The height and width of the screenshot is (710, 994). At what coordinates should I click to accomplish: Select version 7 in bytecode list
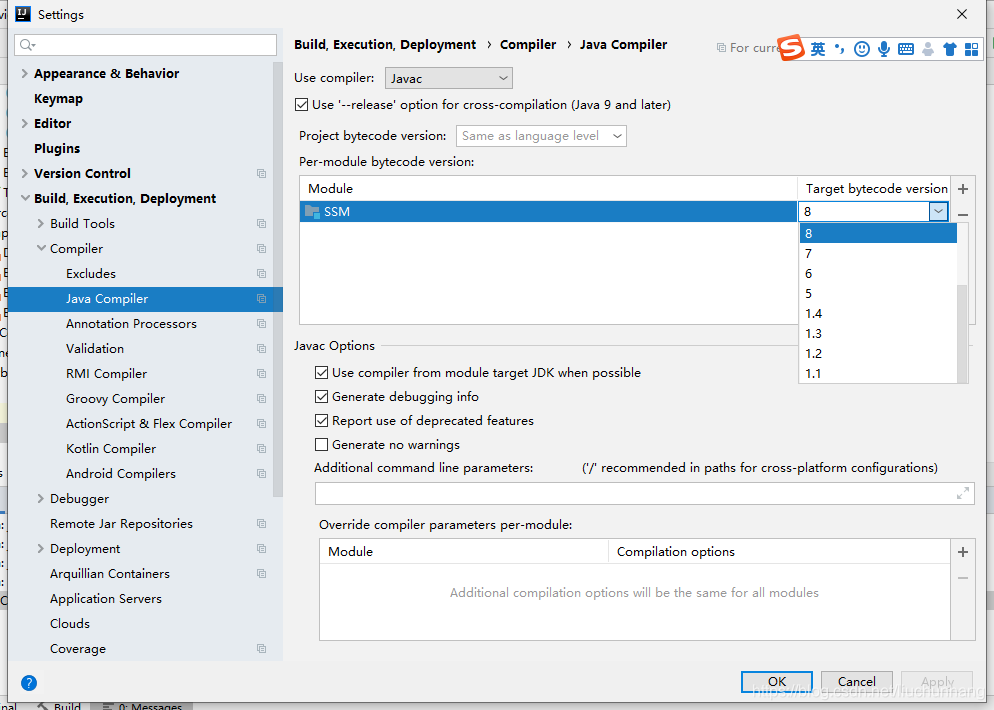point(878,254)
